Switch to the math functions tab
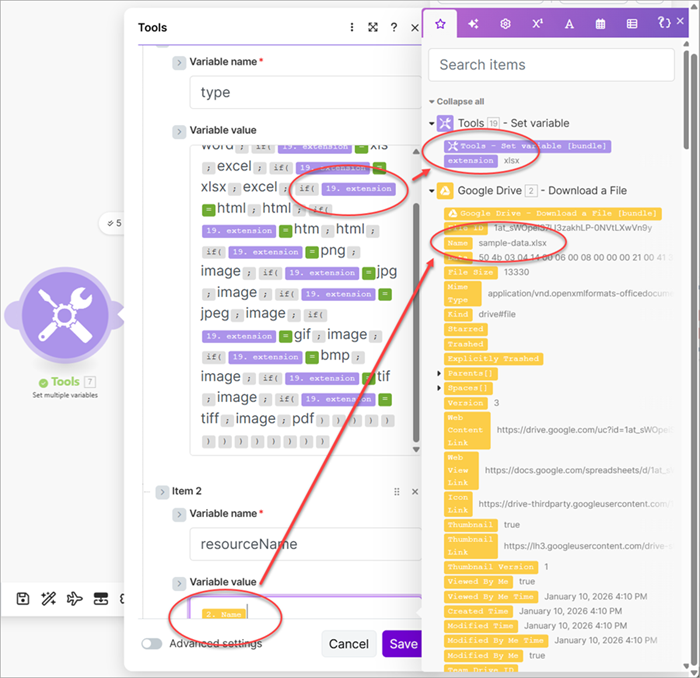 (x=537, y=24)
